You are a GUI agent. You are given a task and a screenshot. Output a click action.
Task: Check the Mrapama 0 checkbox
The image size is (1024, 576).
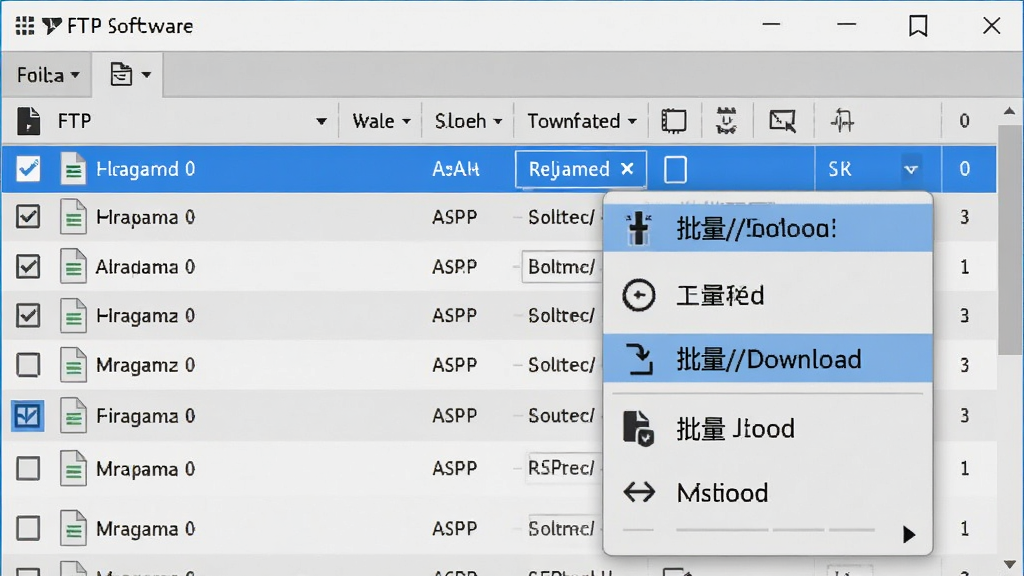pos(28,468)
